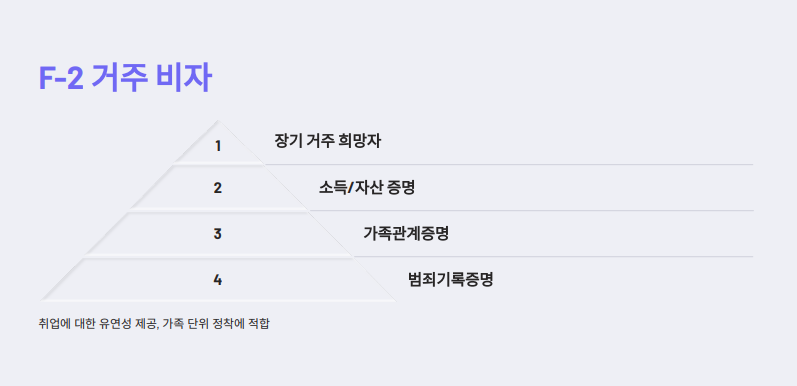Select pyramid level number 1
Image resolution: width=797 pixels, height=386 pixels.
tap(218, 146)
